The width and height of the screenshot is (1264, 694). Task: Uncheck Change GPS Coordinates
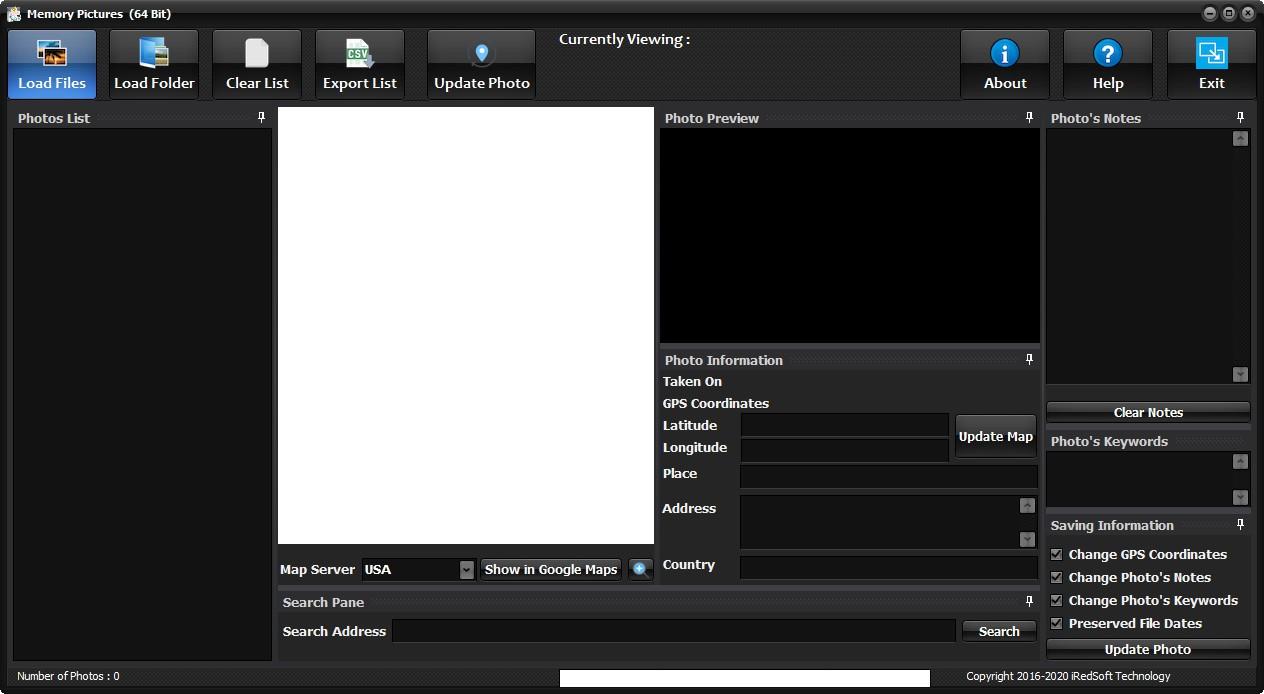click(x=1056, y=554)
